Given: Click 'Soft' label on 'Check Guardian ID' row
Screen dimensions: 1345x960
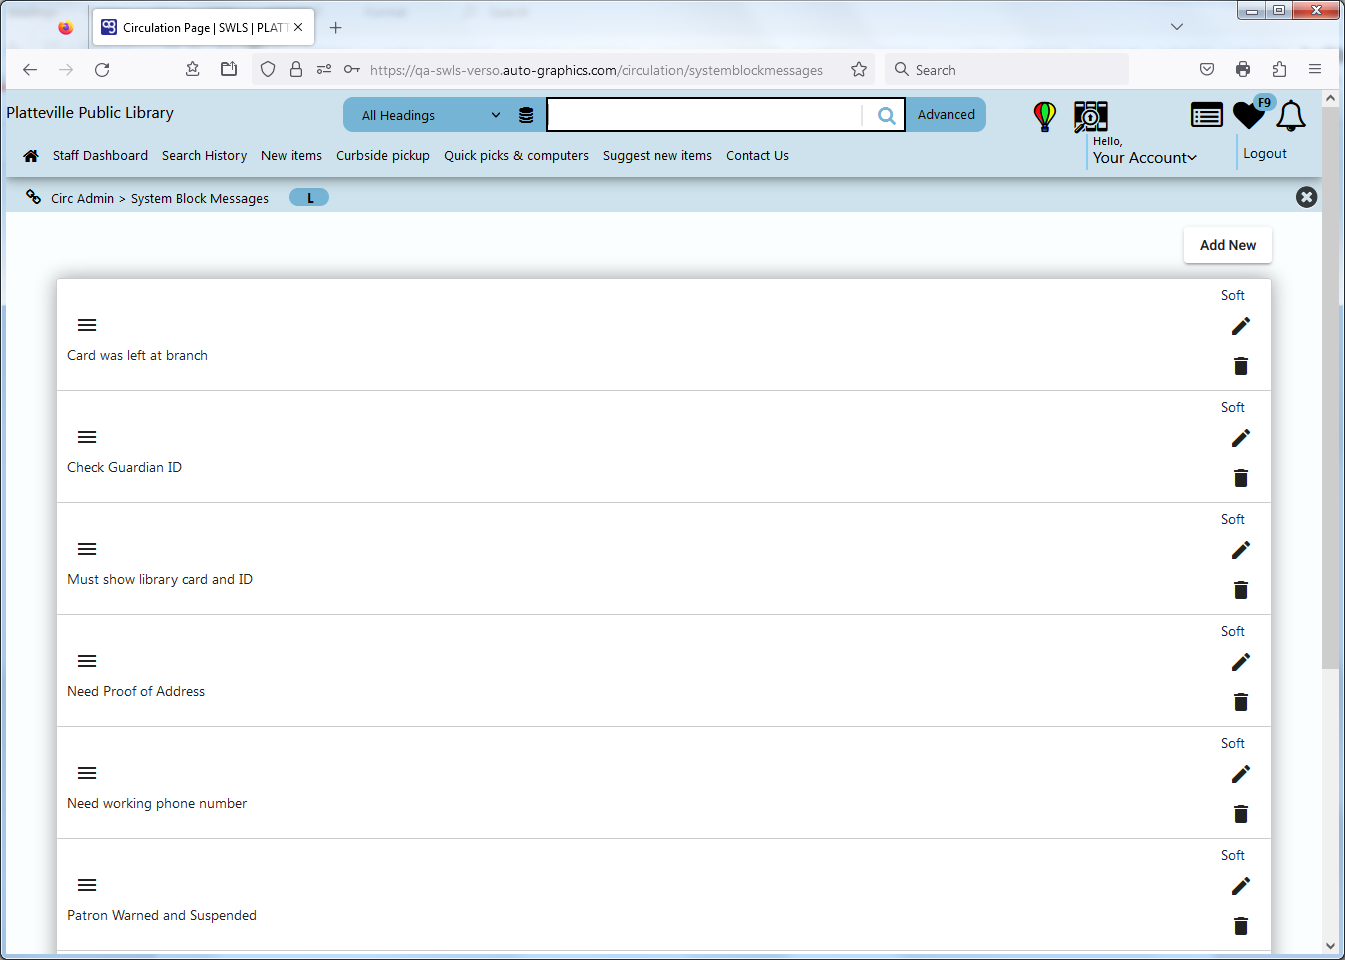Looking at the screenshot, I should [x=1232, y=407].
